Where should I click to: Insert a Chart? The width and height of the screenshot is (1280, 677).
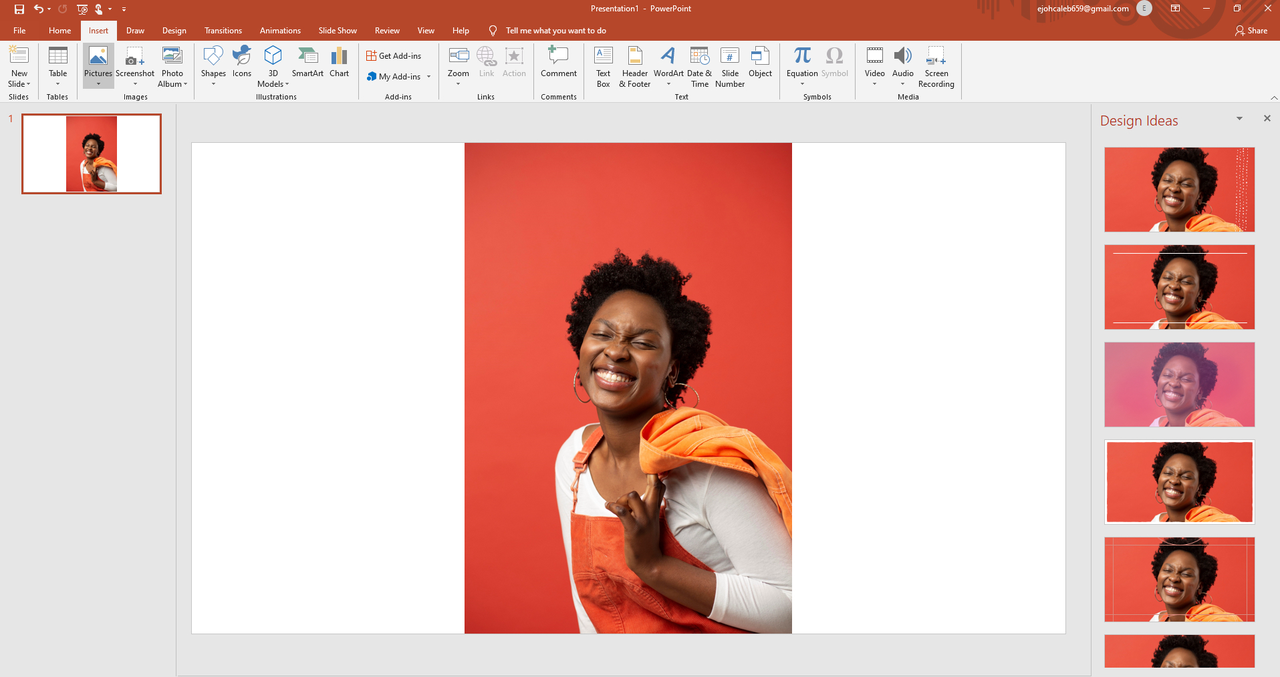click(x=339, y=62)
